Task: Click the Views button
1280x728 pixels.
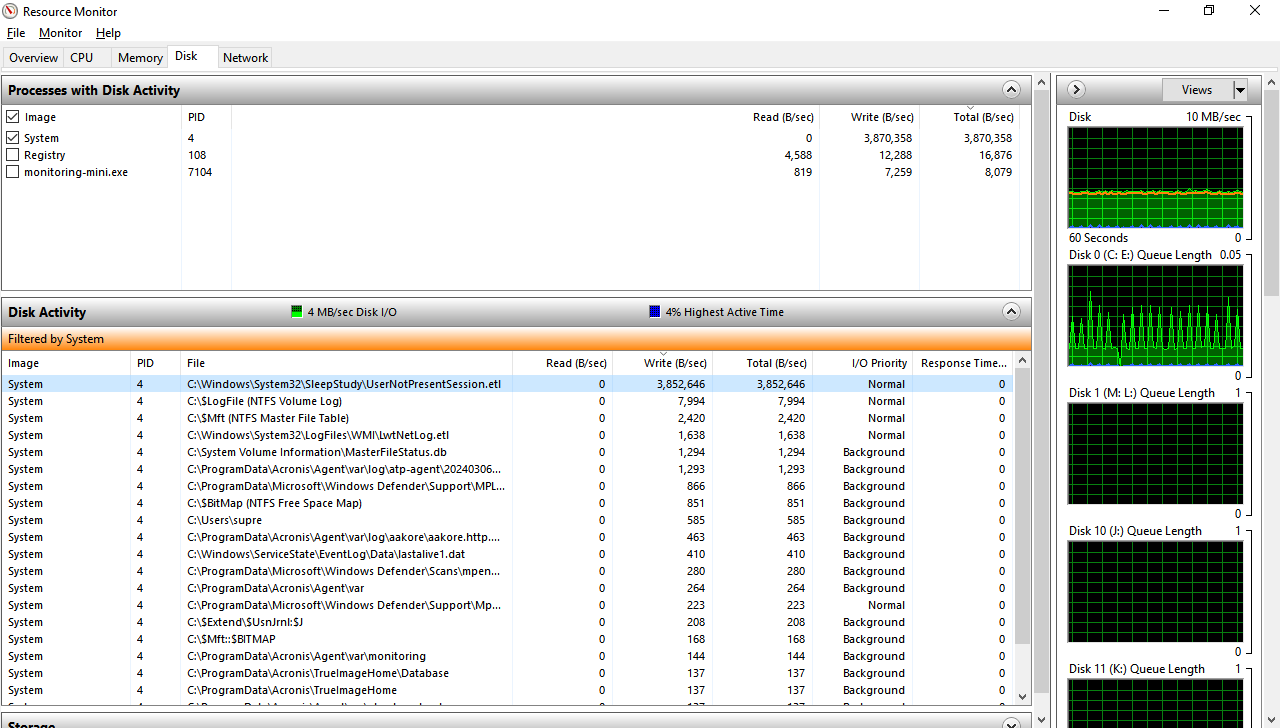Action: 1196,90
